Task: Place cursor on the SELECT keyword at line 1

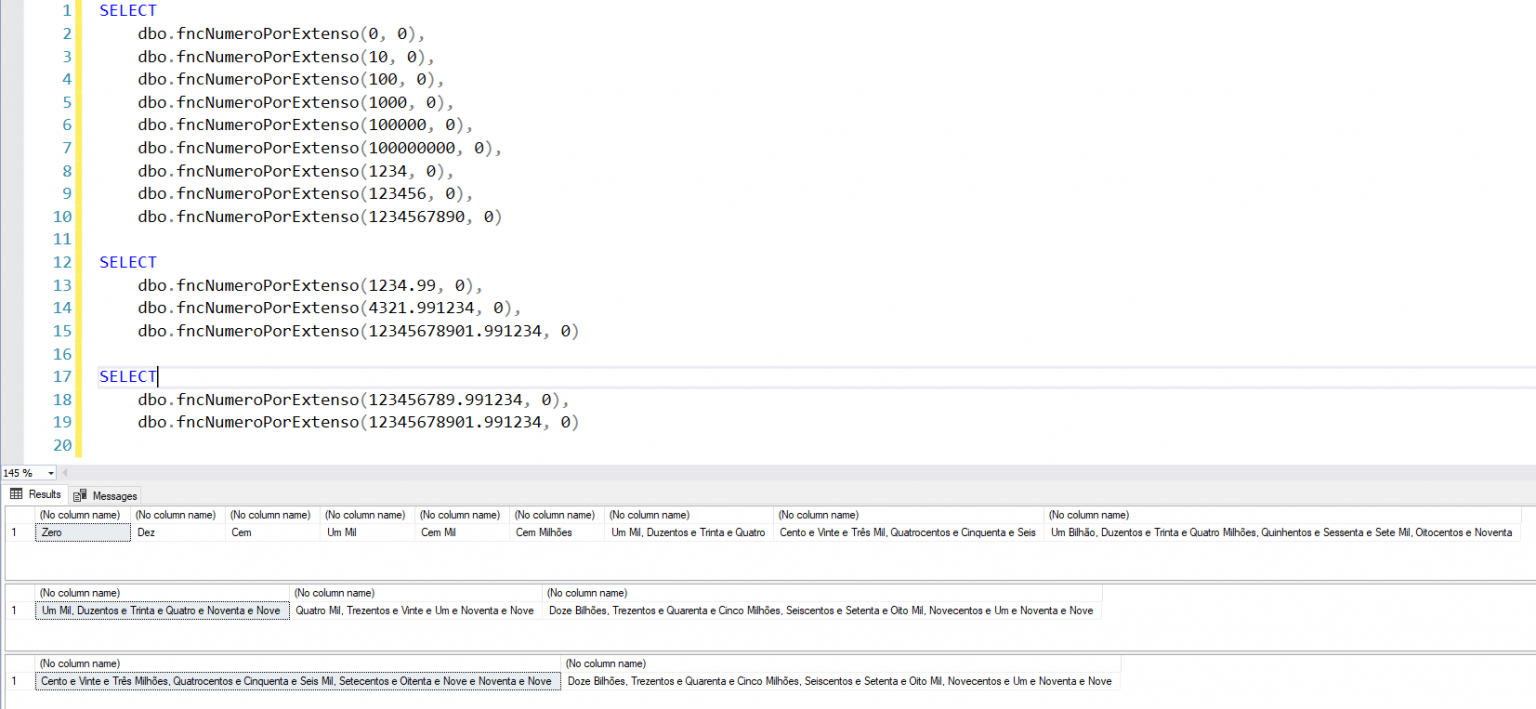Action: [127, 10]
